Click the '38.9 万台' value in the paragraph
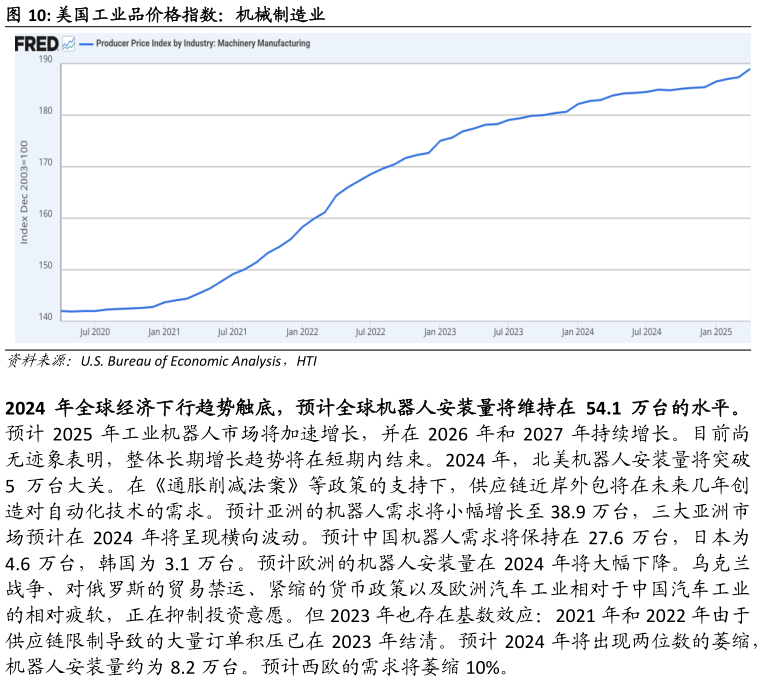The image size is (762, 682). coord(590,511)
